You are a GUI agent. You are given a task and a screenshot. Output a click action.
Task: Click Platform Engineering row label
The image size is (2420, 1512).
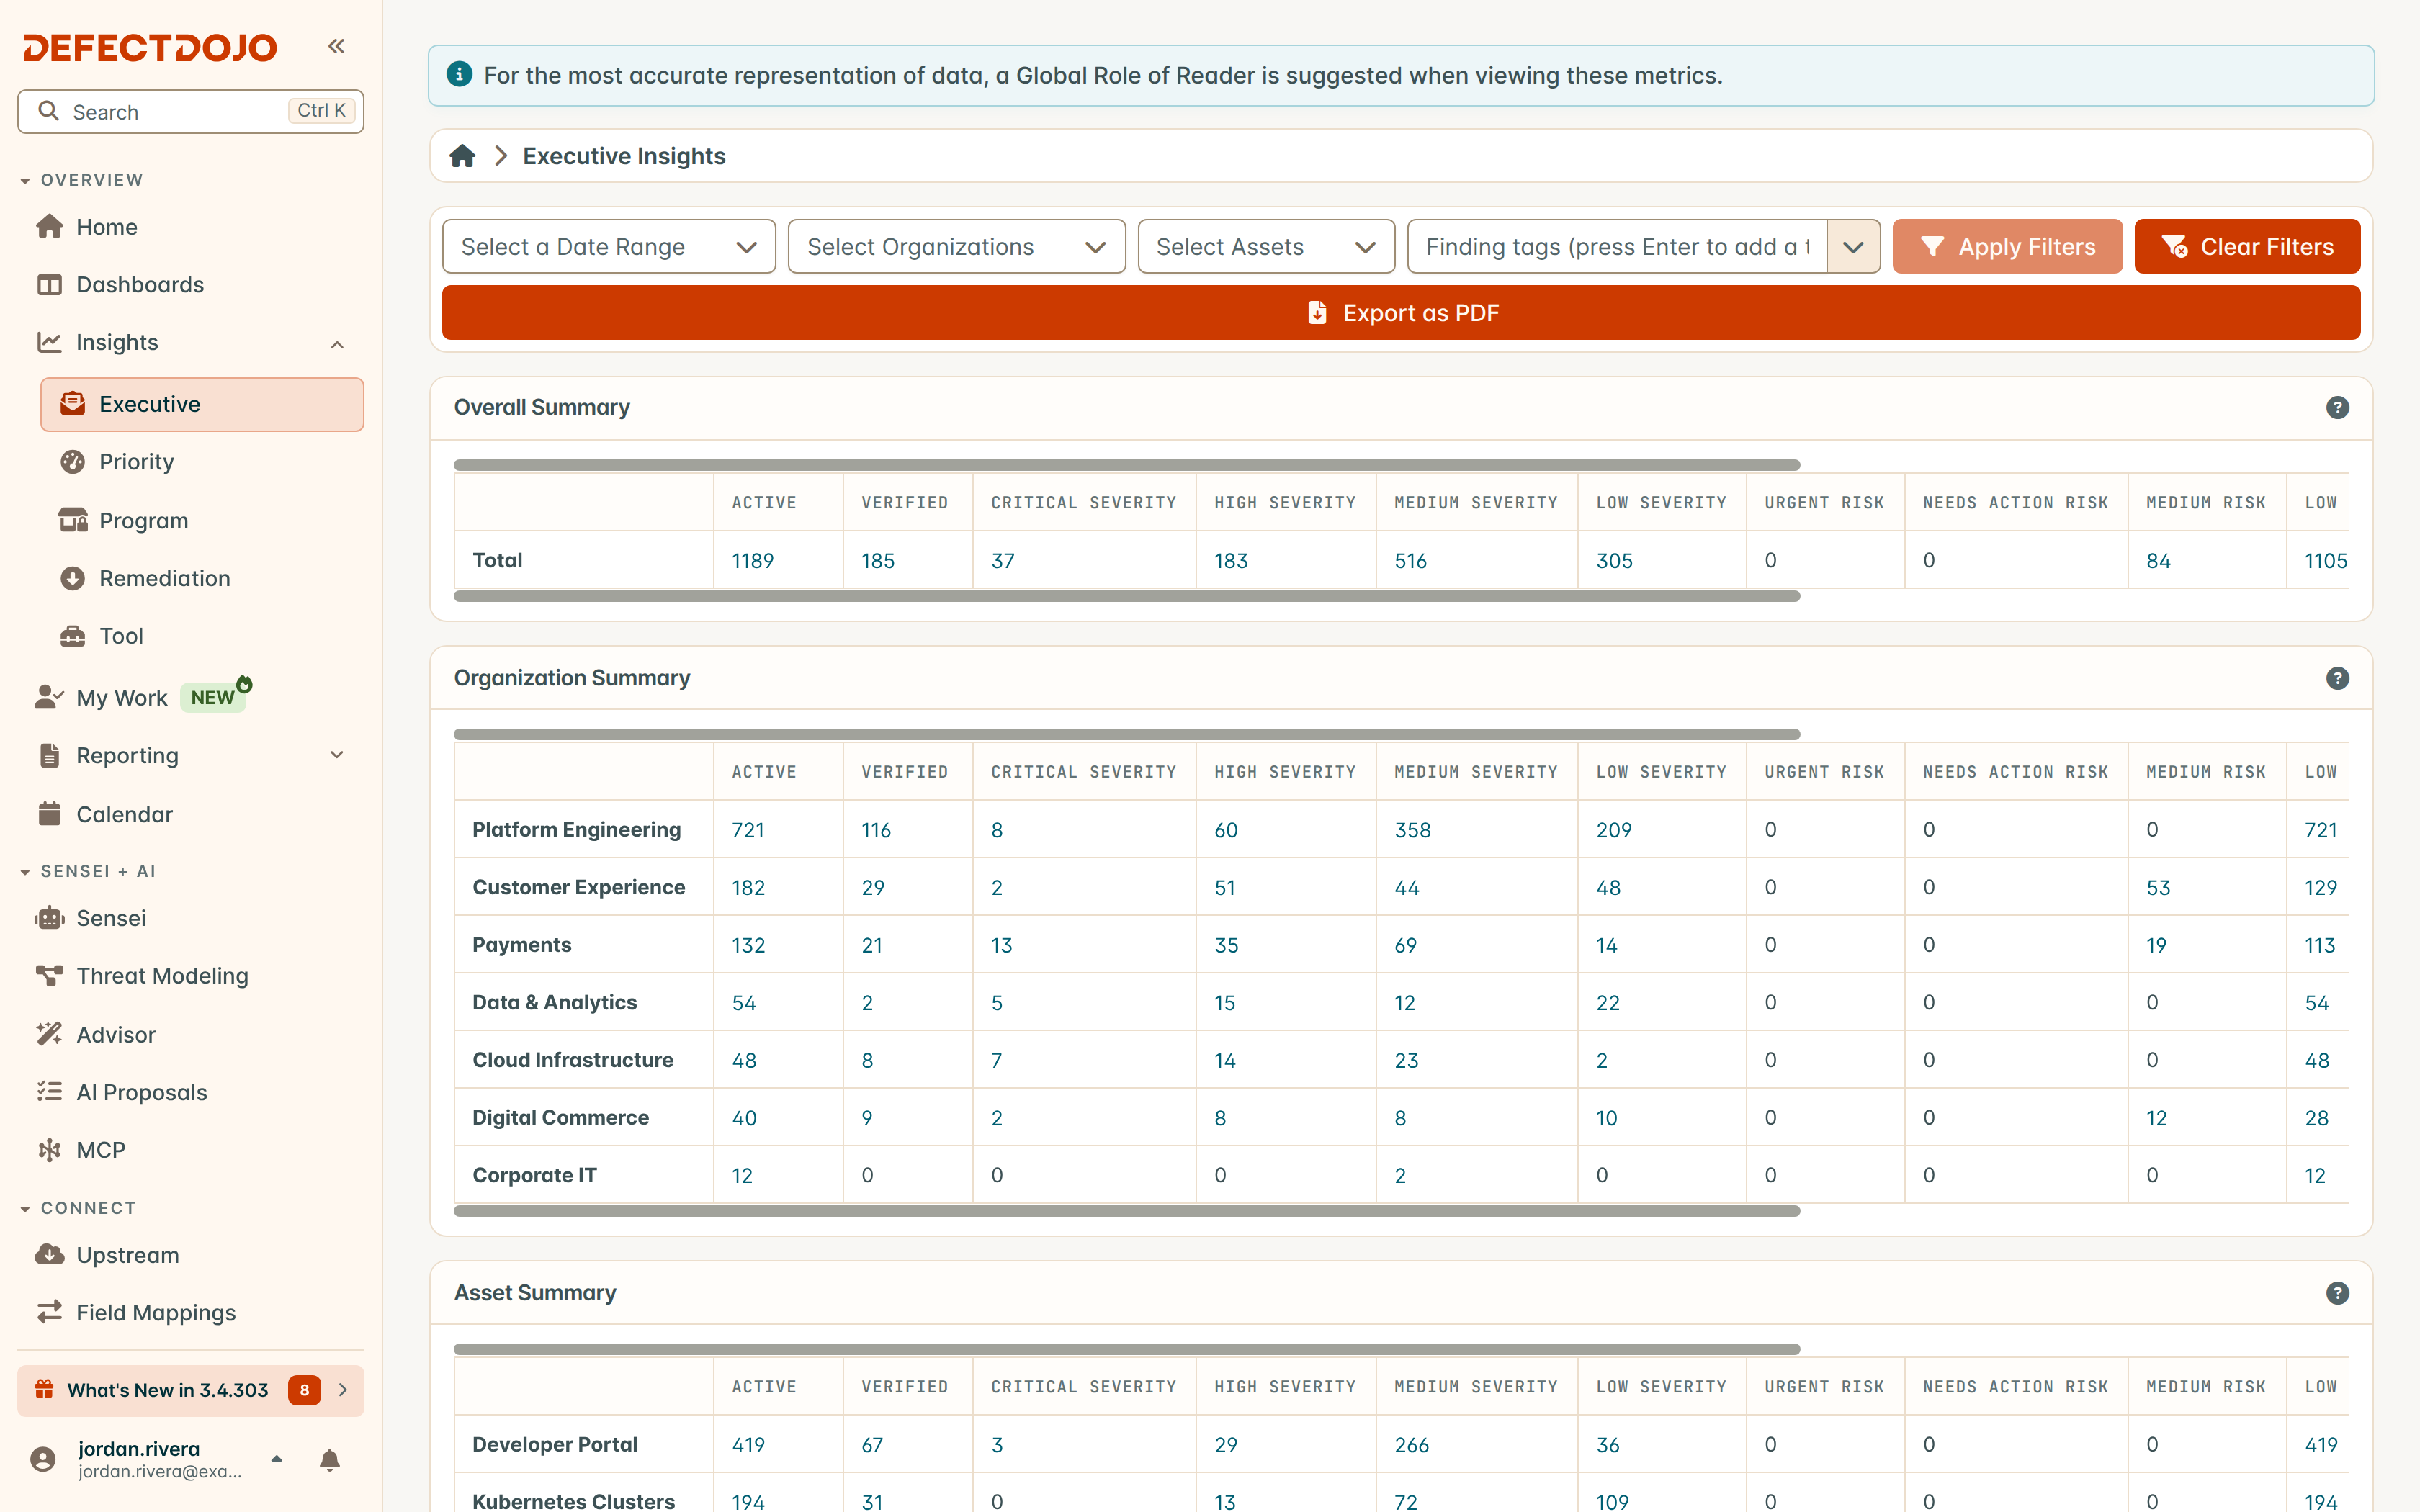tap(577, 830)
